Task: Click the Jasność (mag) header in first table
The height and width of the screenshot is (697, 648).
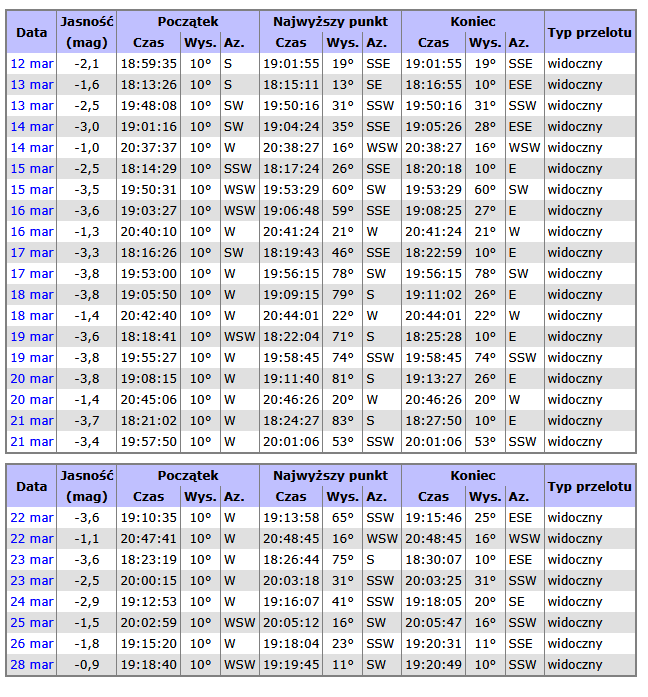Action: click(86, 32)
